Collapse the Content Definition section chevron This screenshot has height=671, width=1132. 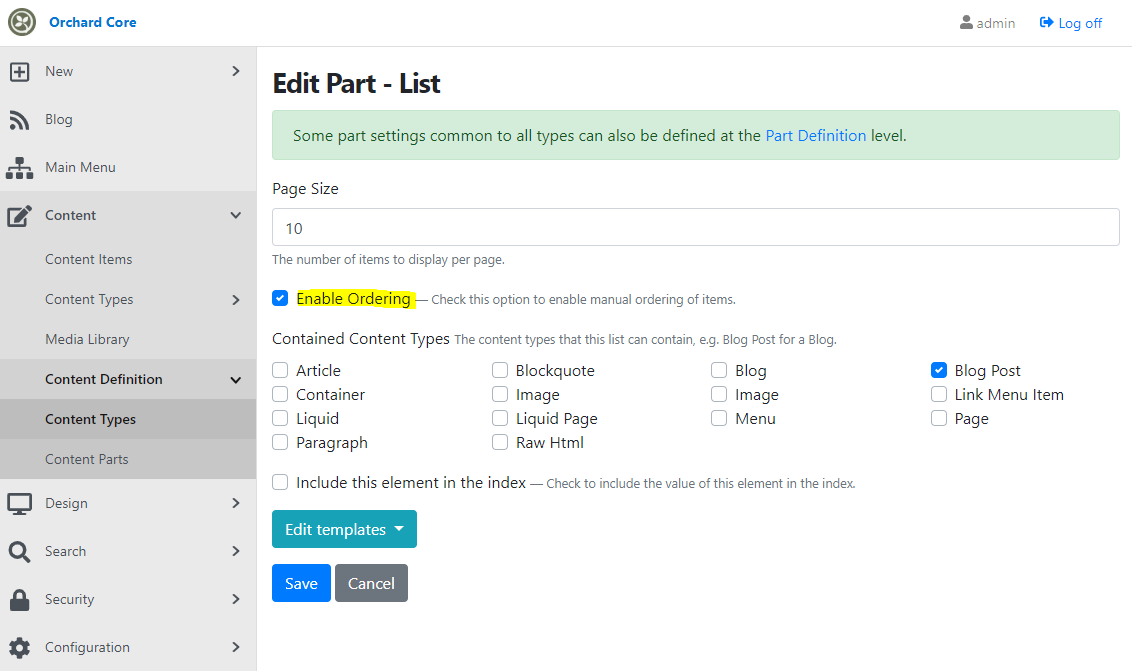point(235,380)
